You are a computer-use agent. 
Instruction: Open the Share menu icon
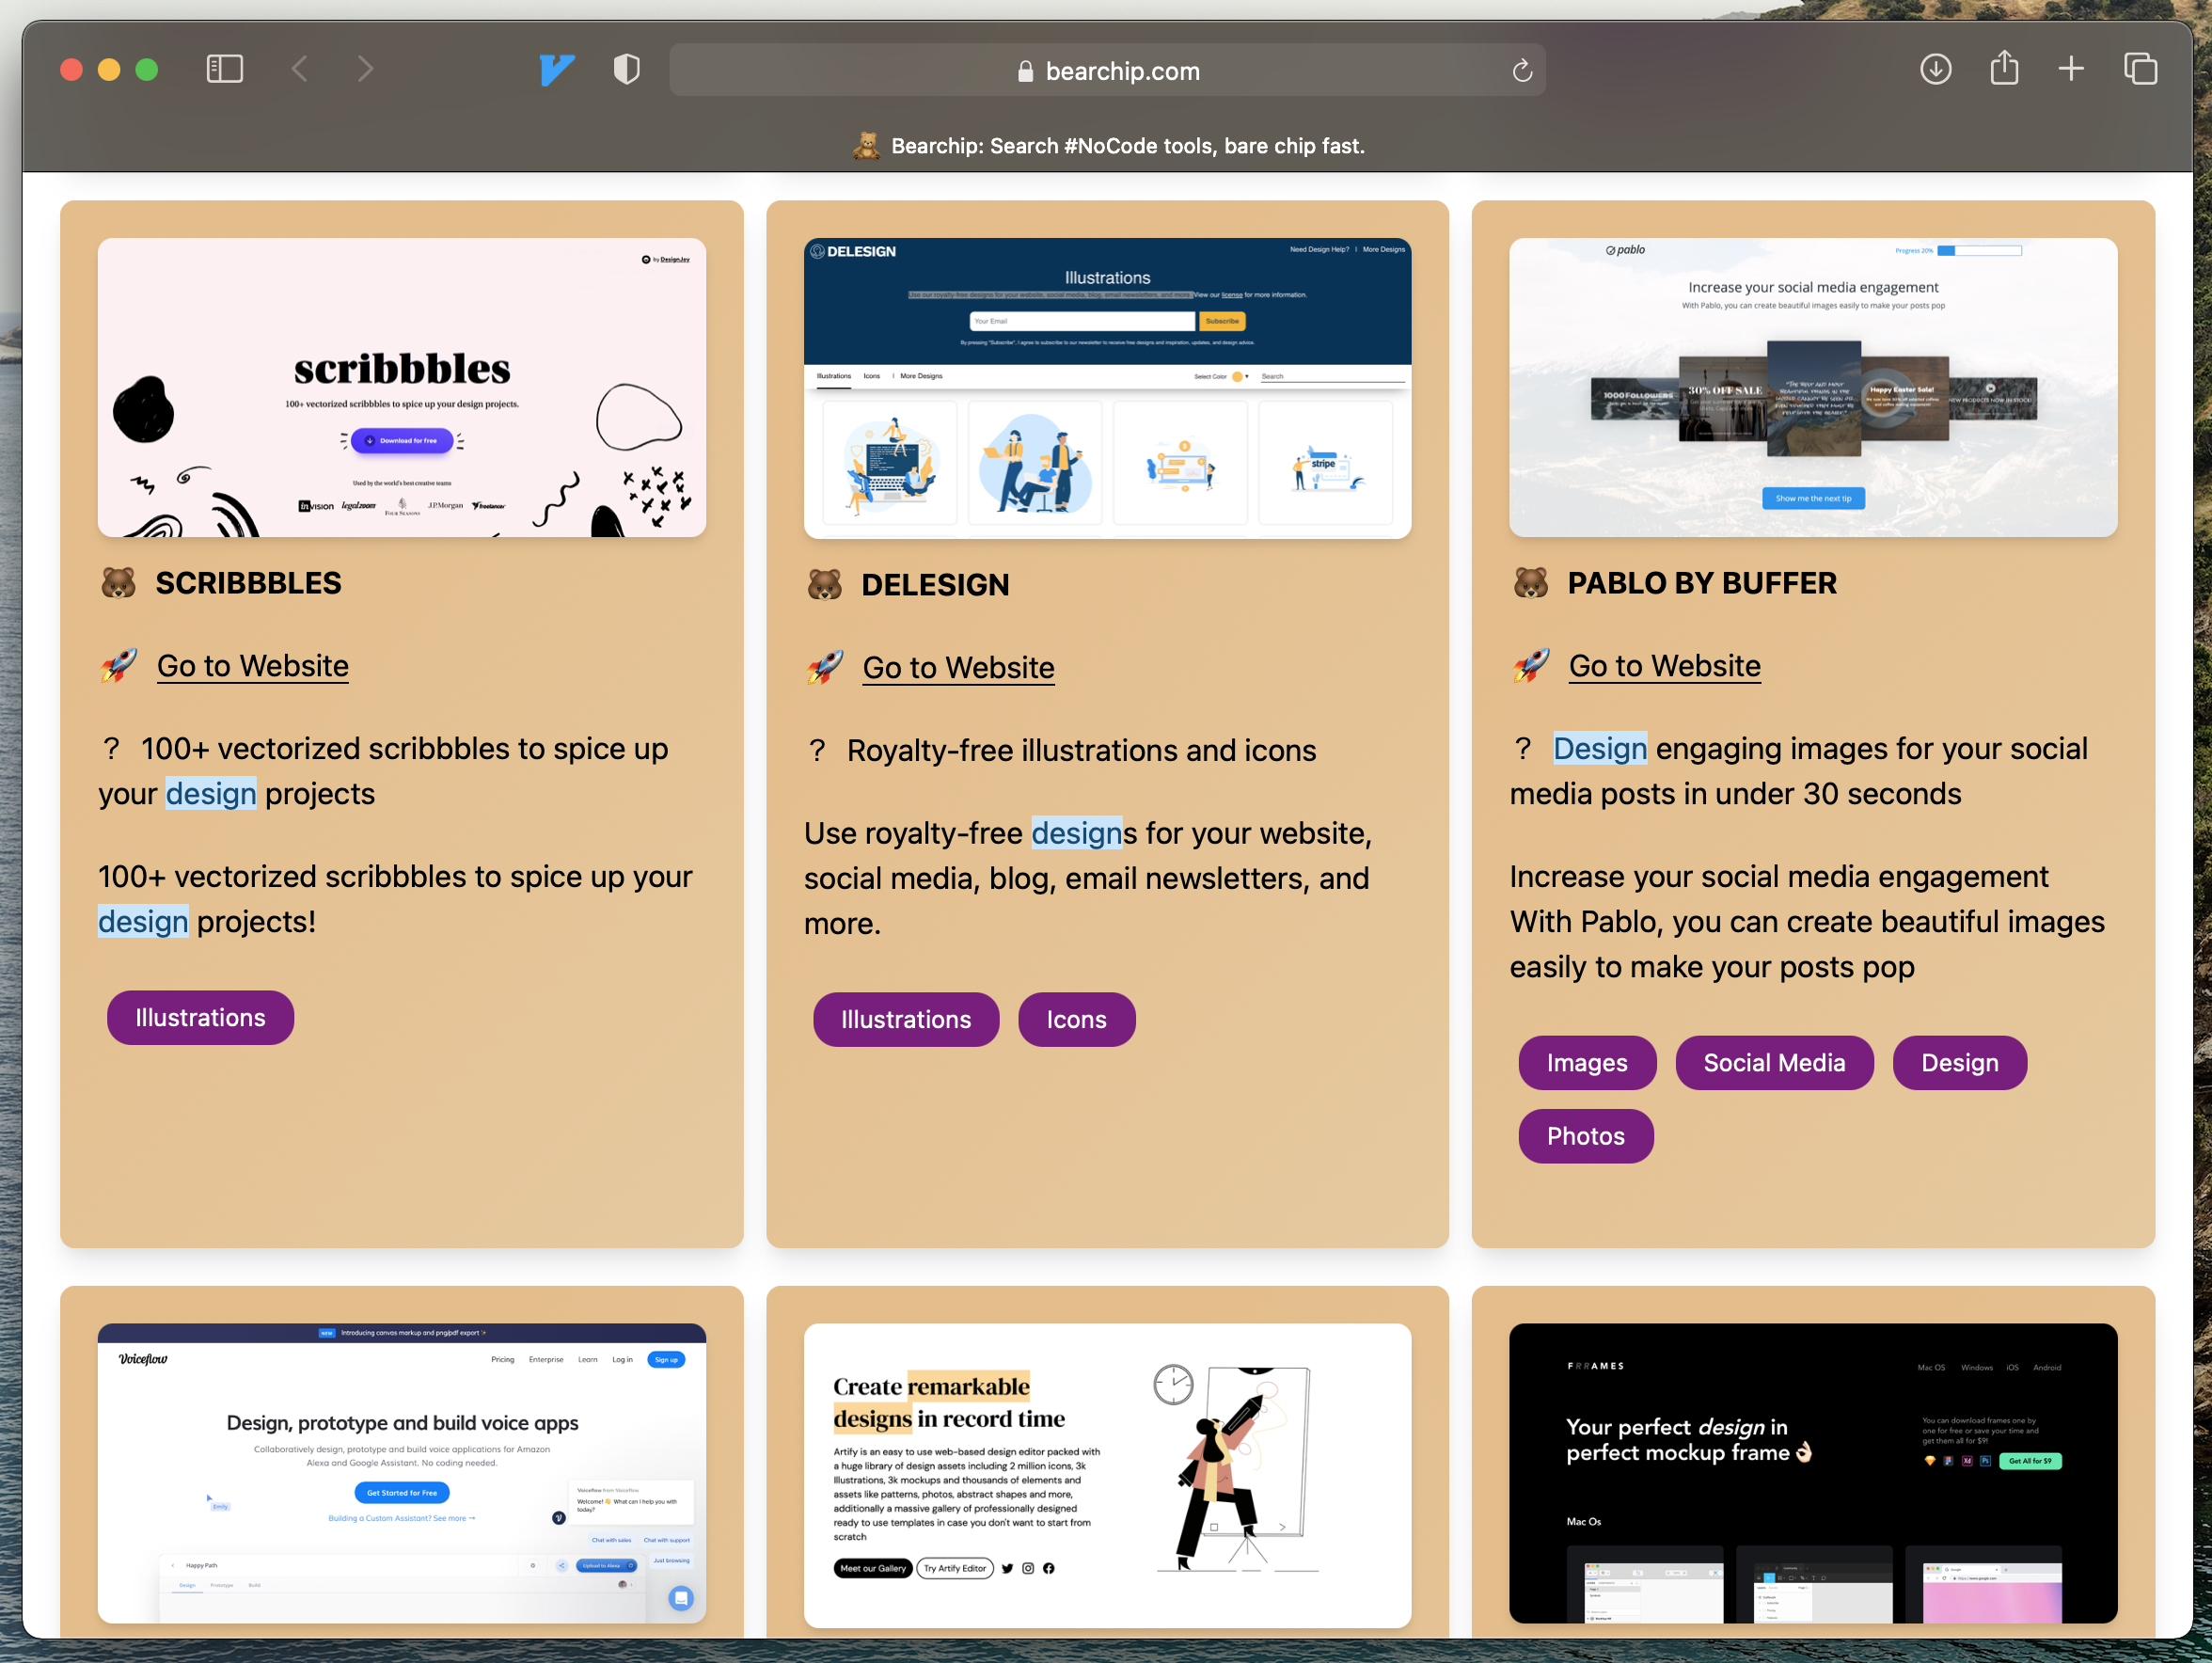point(2003,68)
